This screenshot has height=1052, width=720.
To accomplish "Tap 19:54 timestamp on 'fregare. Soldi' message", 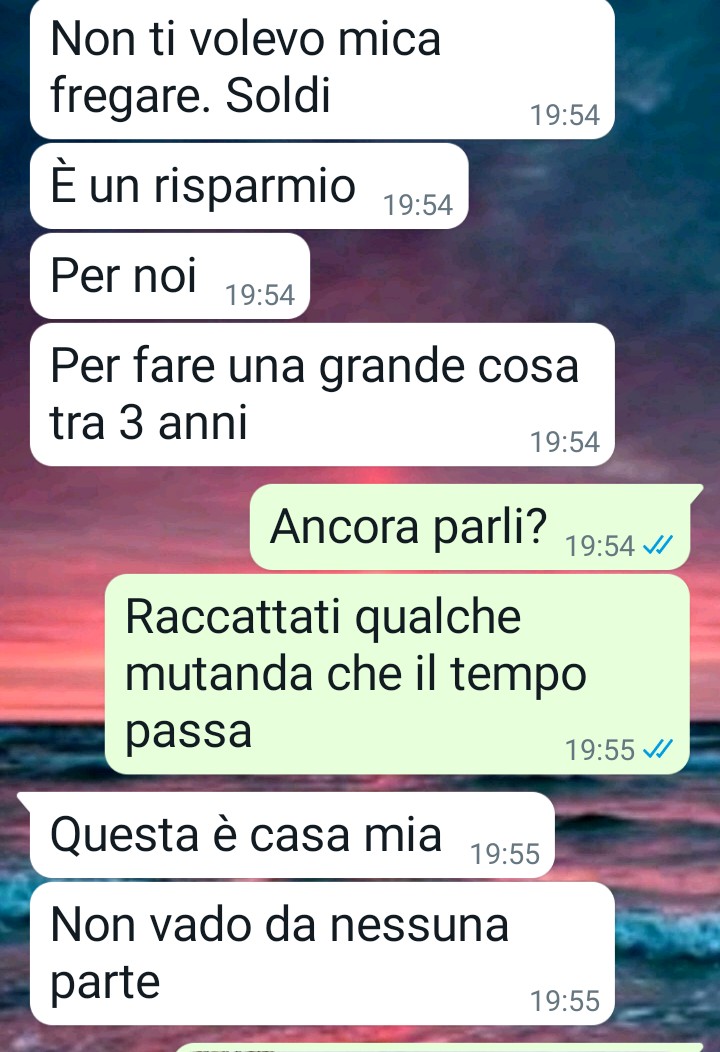I will 565,115.
